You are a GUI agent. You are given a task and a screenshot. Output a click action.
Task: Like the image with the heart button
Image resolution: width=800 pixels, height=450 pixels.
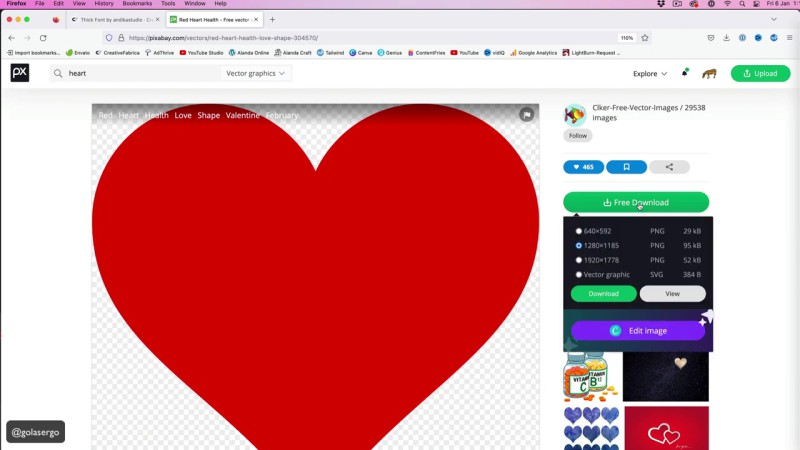[583, 167]
